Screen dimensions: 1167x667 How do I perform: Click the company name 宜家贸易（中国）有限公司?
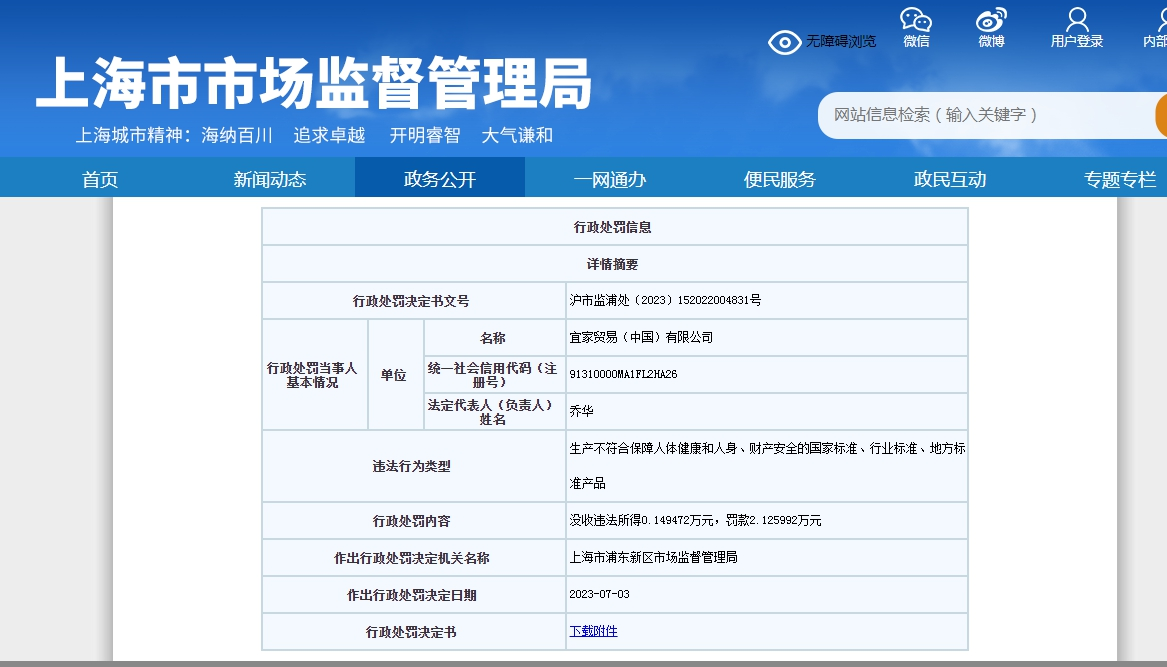tap(641, 338)
